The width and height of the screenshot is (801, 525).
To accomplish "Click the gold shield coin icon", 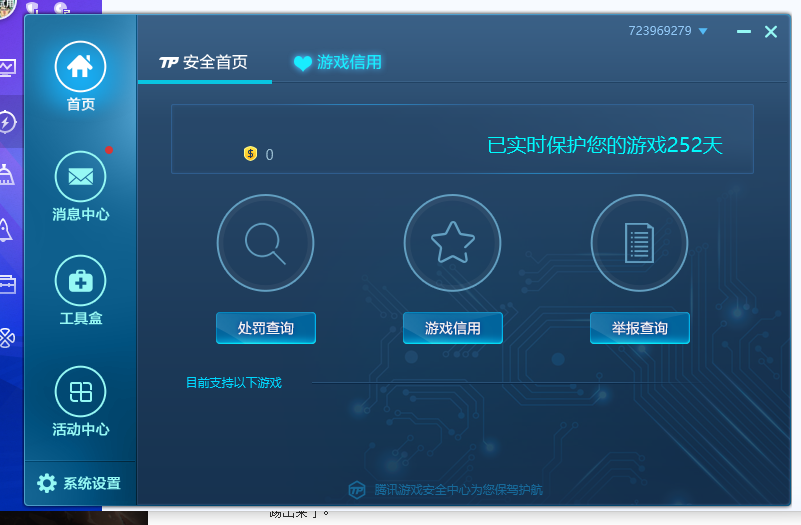I will (x=250, y=153).
